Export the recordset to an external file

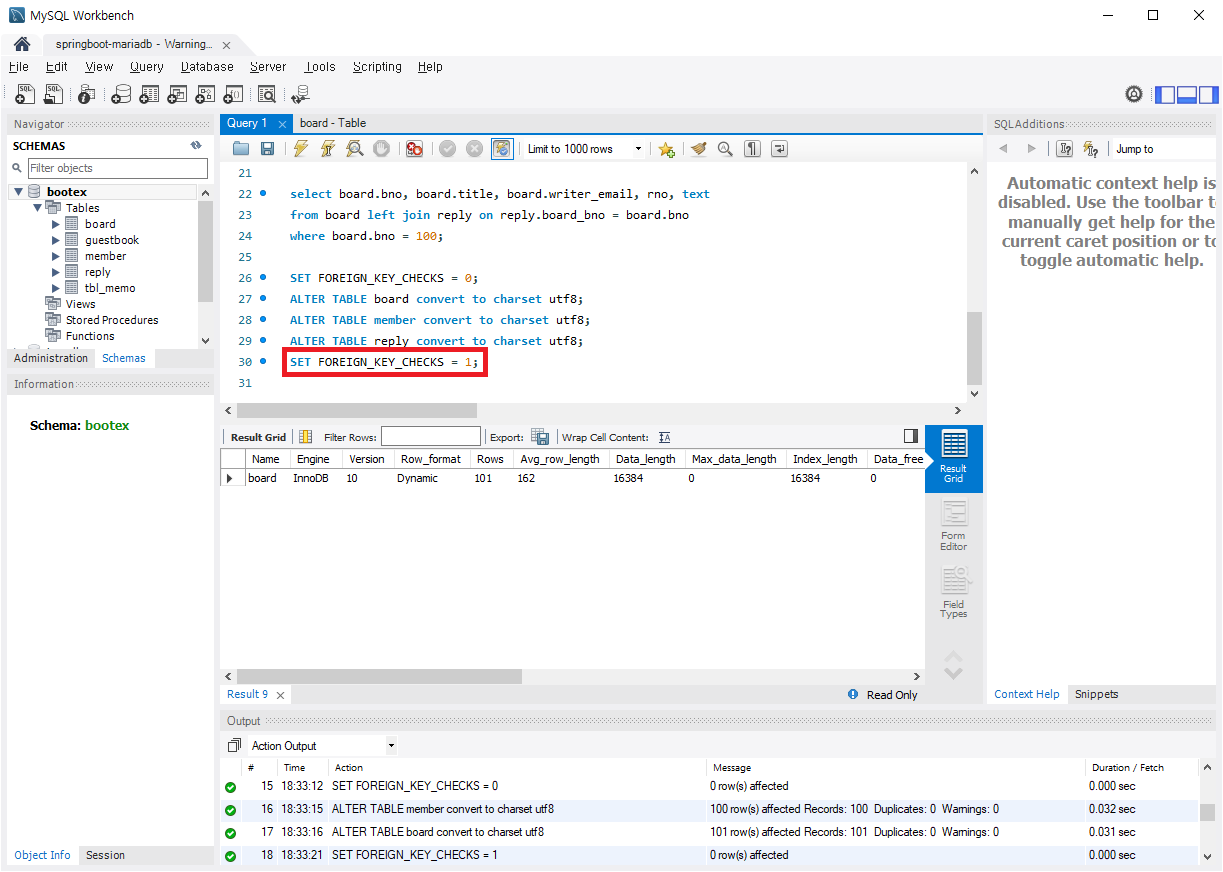(x=540, y=437)
